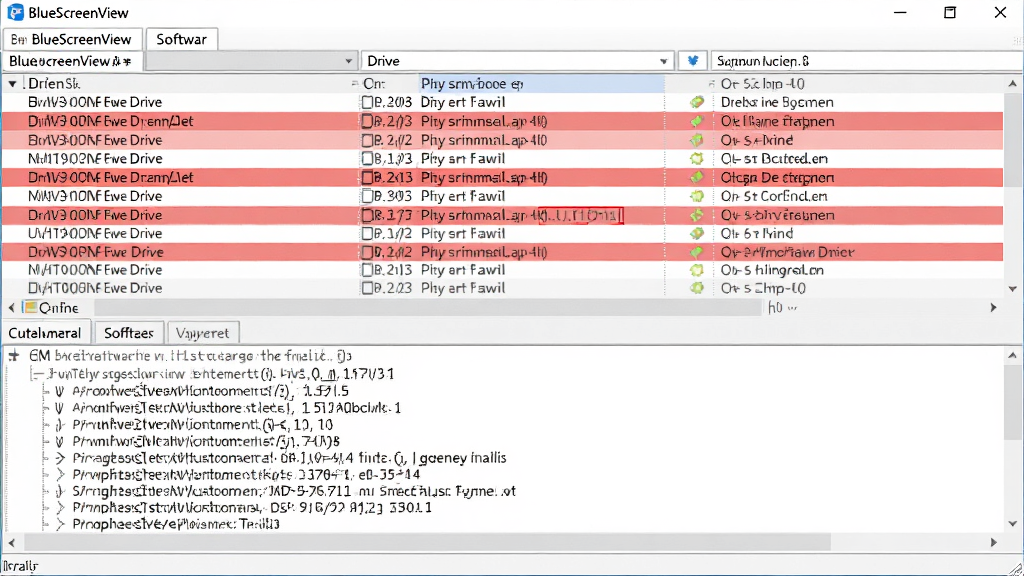Click the scroll-right arrow on the Onfine row
The image size is (1024, 576).
point(993,308)
